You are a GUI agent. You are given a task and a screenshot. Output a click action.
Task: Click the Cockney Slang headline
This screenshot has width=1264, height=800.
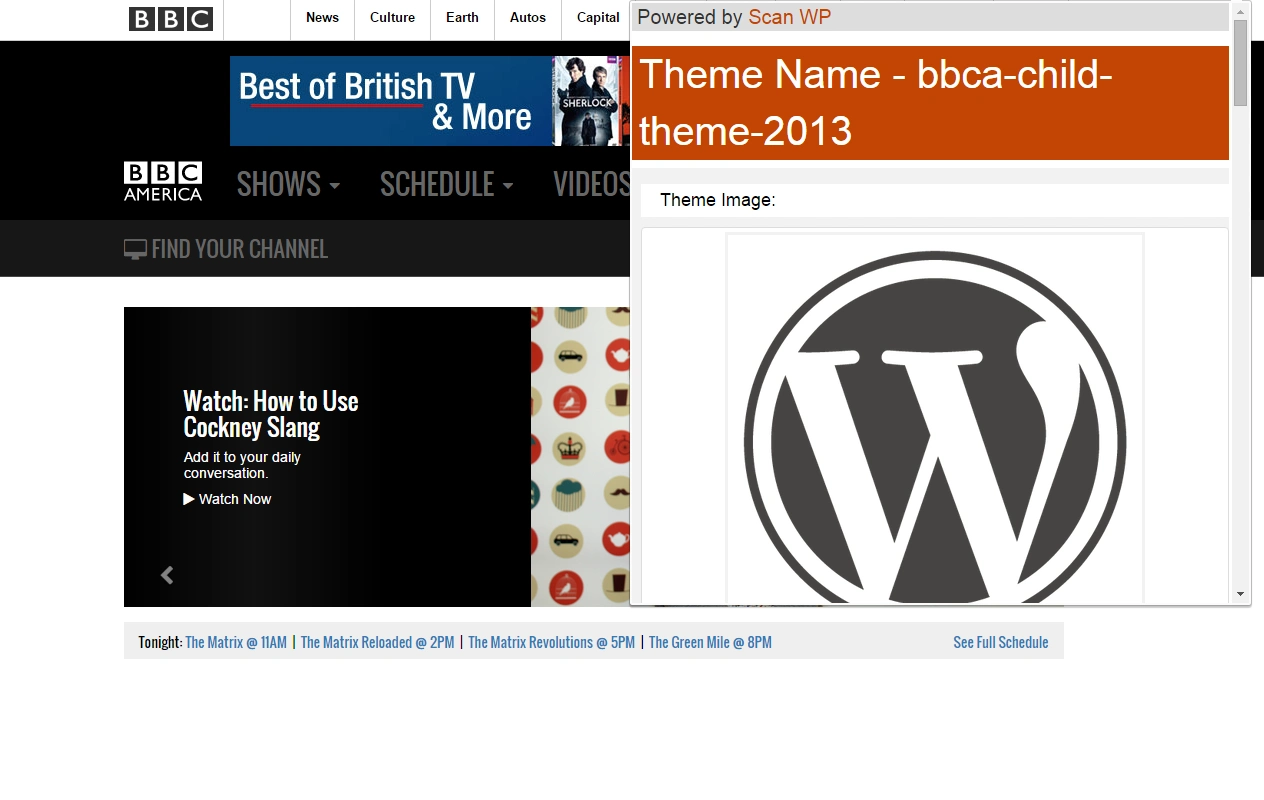tap(271, 414)
